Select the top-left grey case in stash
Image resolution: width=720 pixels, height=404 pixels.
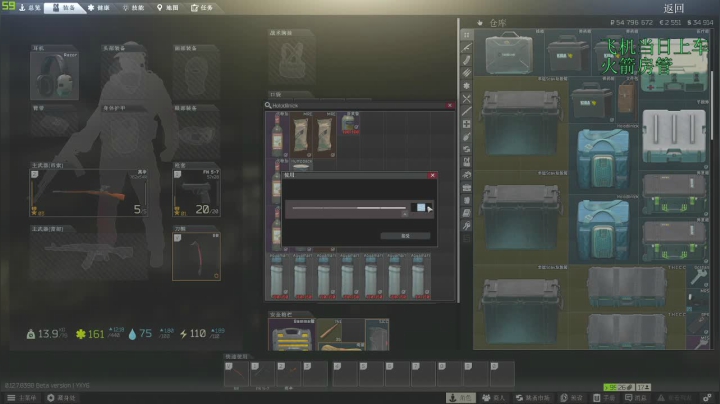click(x=509, y=52)
